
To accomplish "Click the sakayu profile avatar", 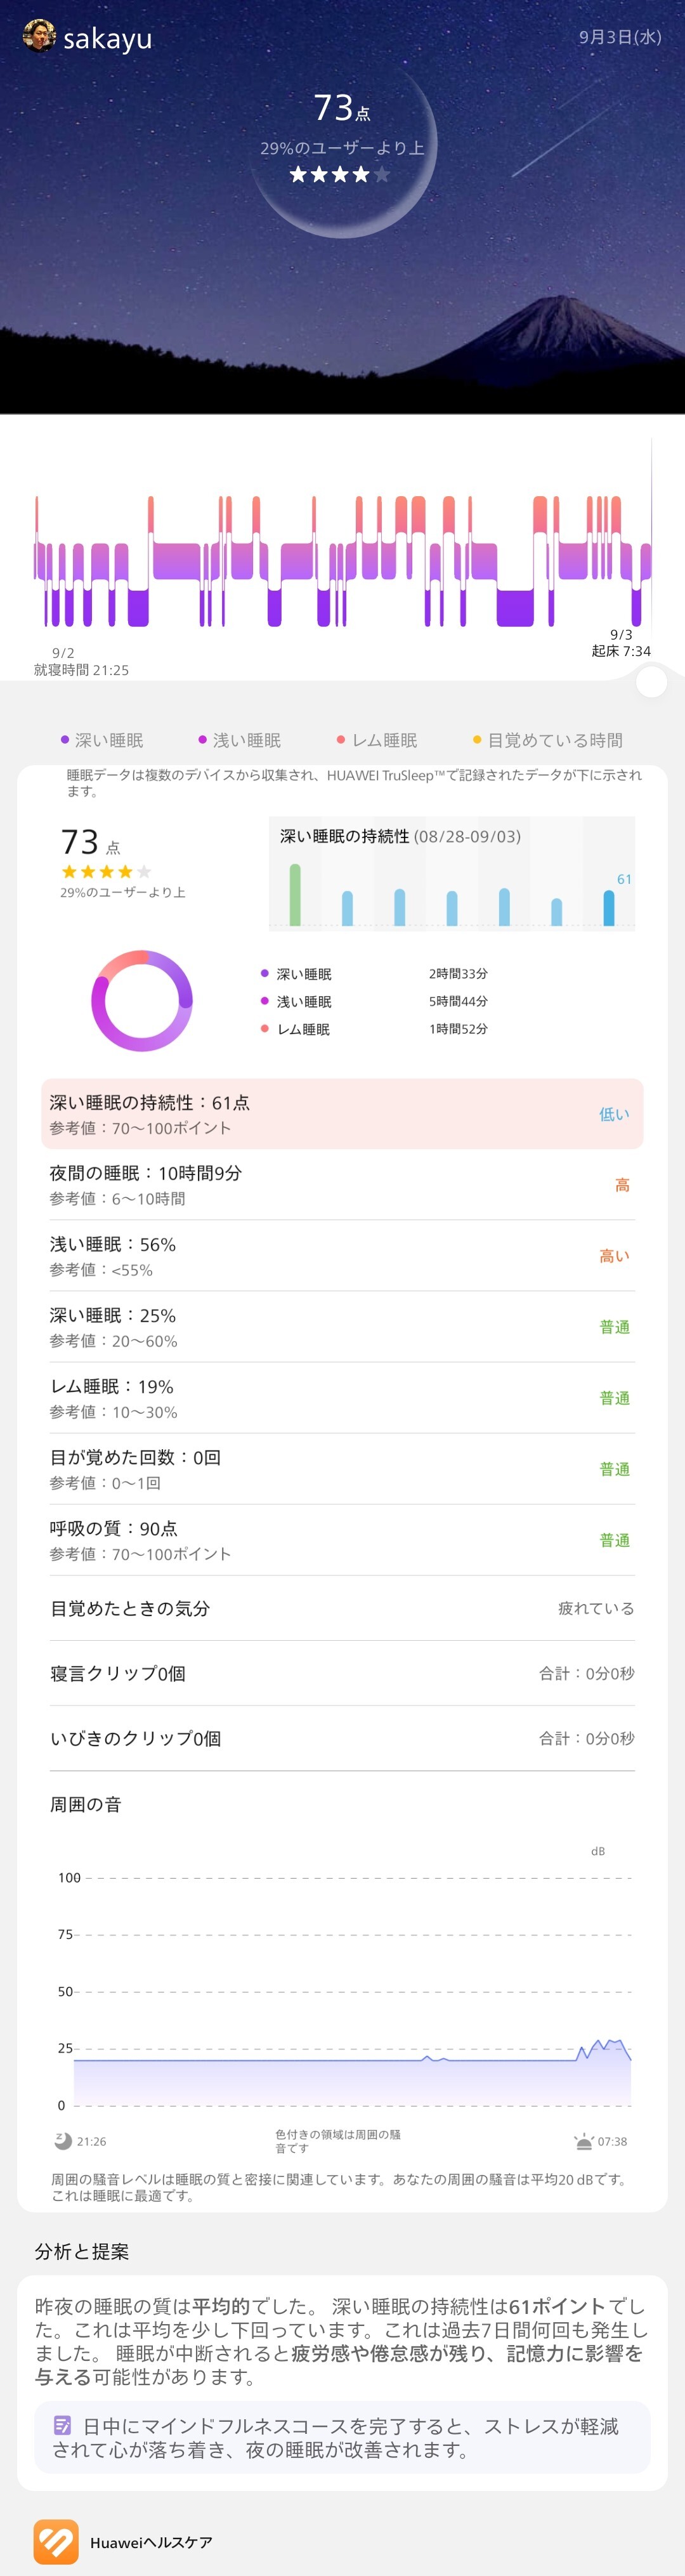I will coord(38,36).
